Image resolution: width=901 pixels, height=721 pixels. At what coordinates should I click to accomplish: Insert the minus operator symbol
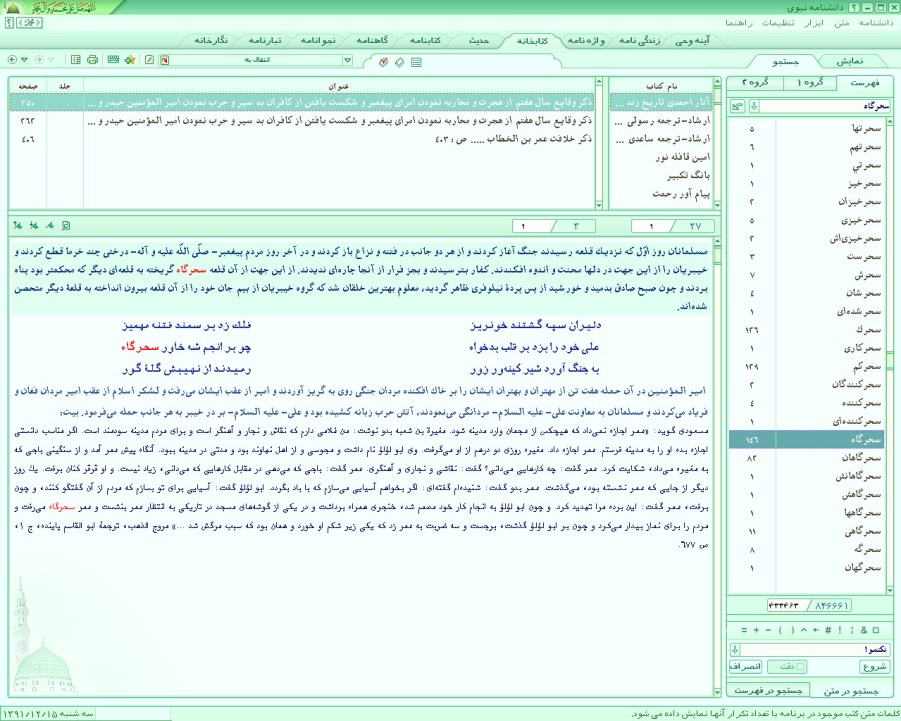tap(768, 630)
